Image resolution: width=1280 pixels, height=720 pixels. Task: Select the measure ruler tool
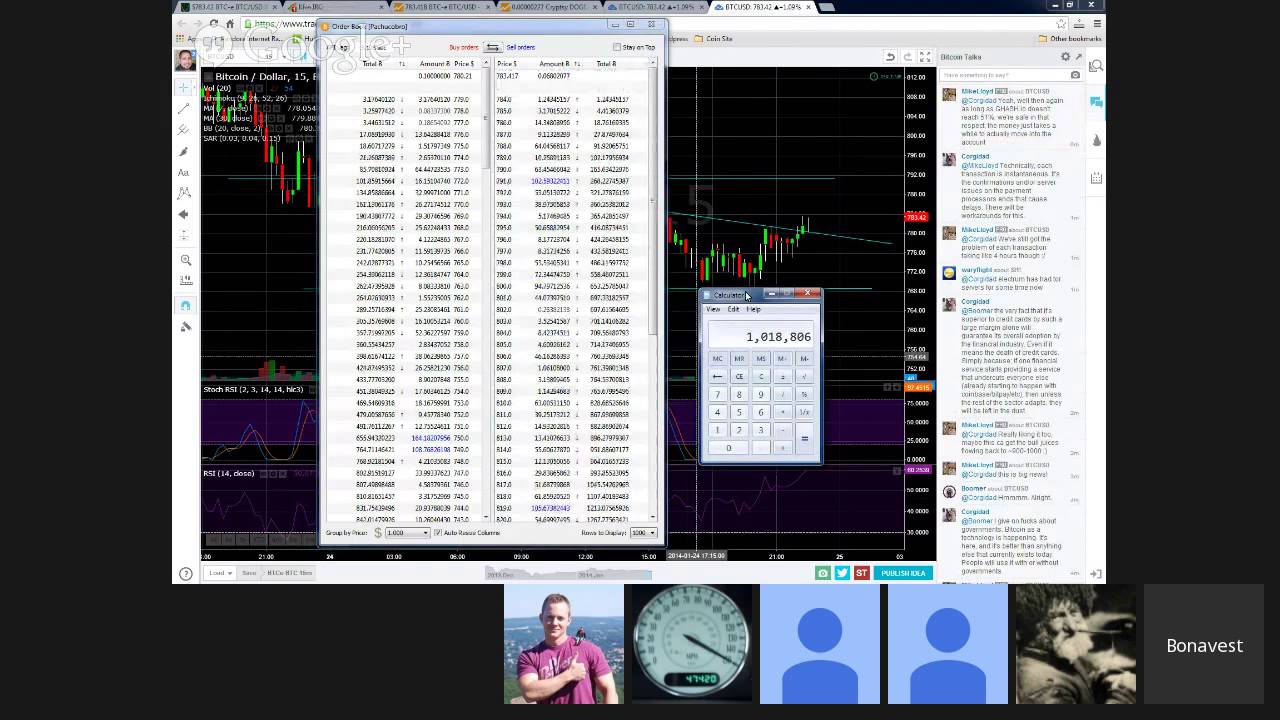pyautogui.click(x=185, y=281)
